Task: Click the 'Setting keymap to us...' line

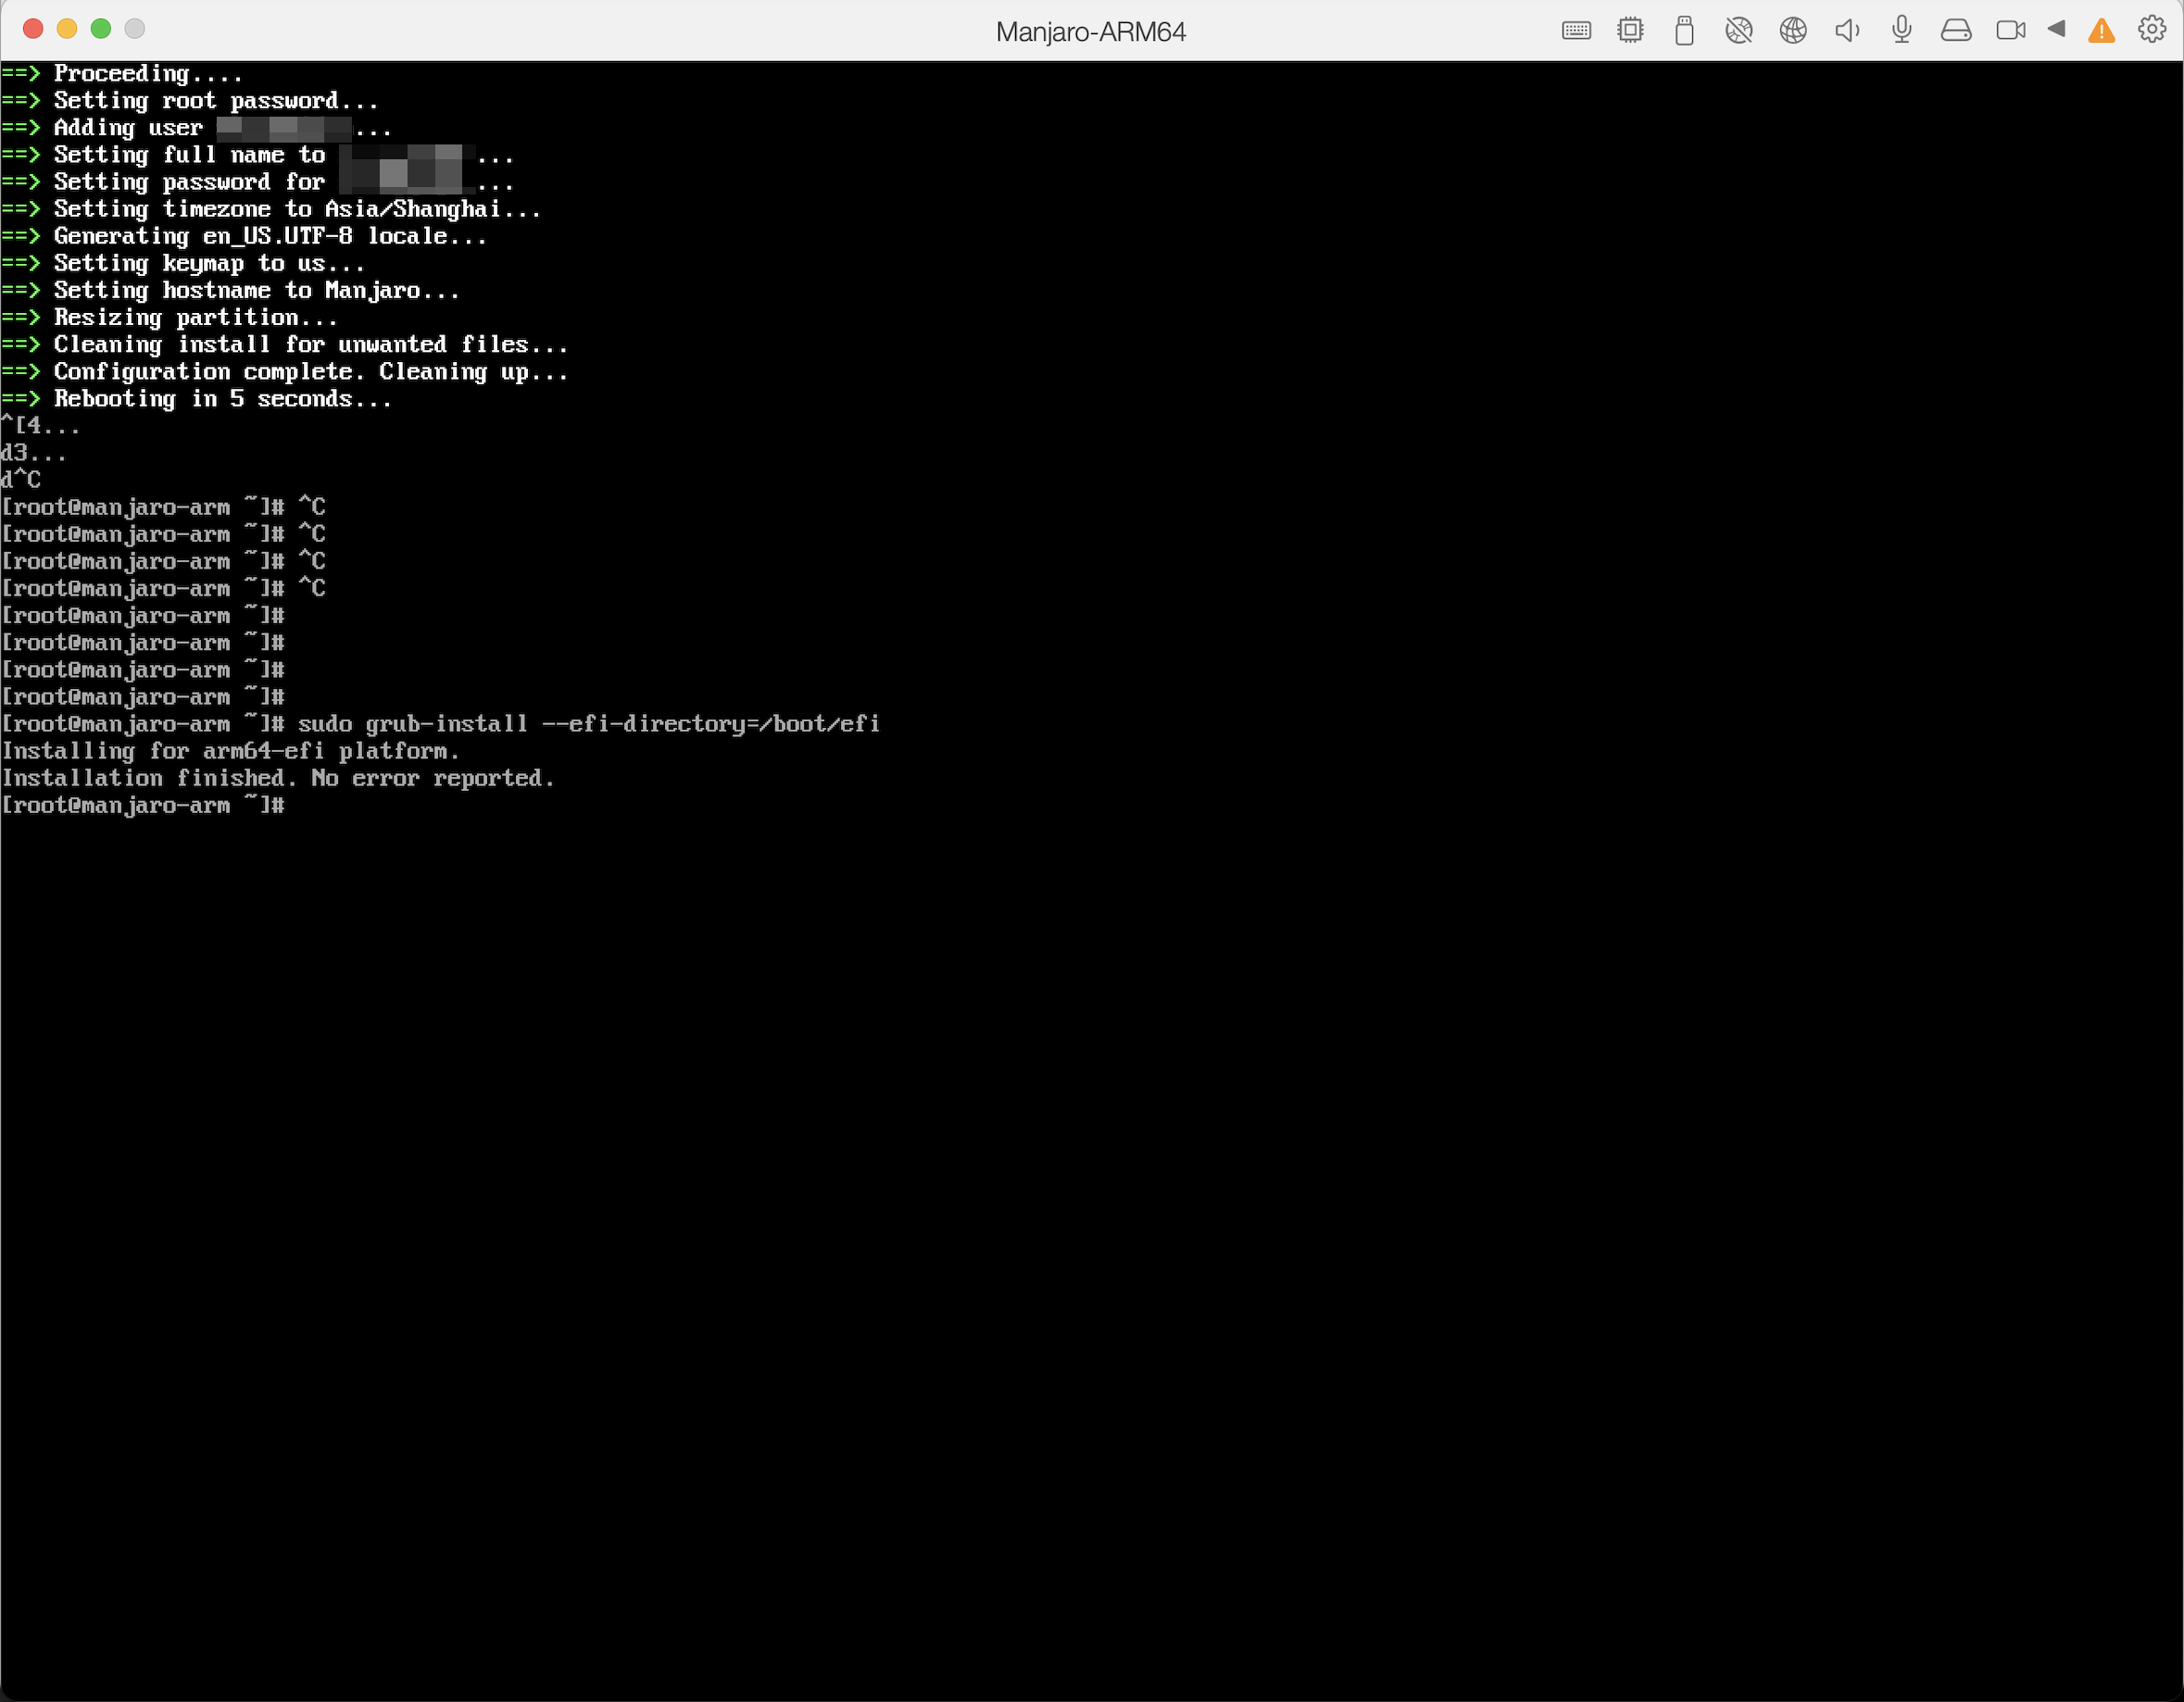Action: [183, 264]
